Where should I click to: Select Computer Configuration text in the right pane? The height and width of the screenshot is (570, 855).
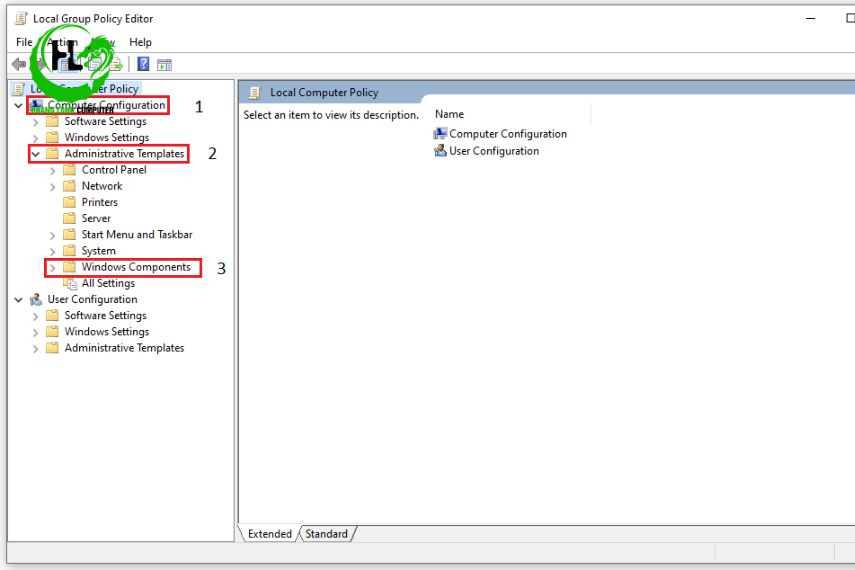click(508, 134)
